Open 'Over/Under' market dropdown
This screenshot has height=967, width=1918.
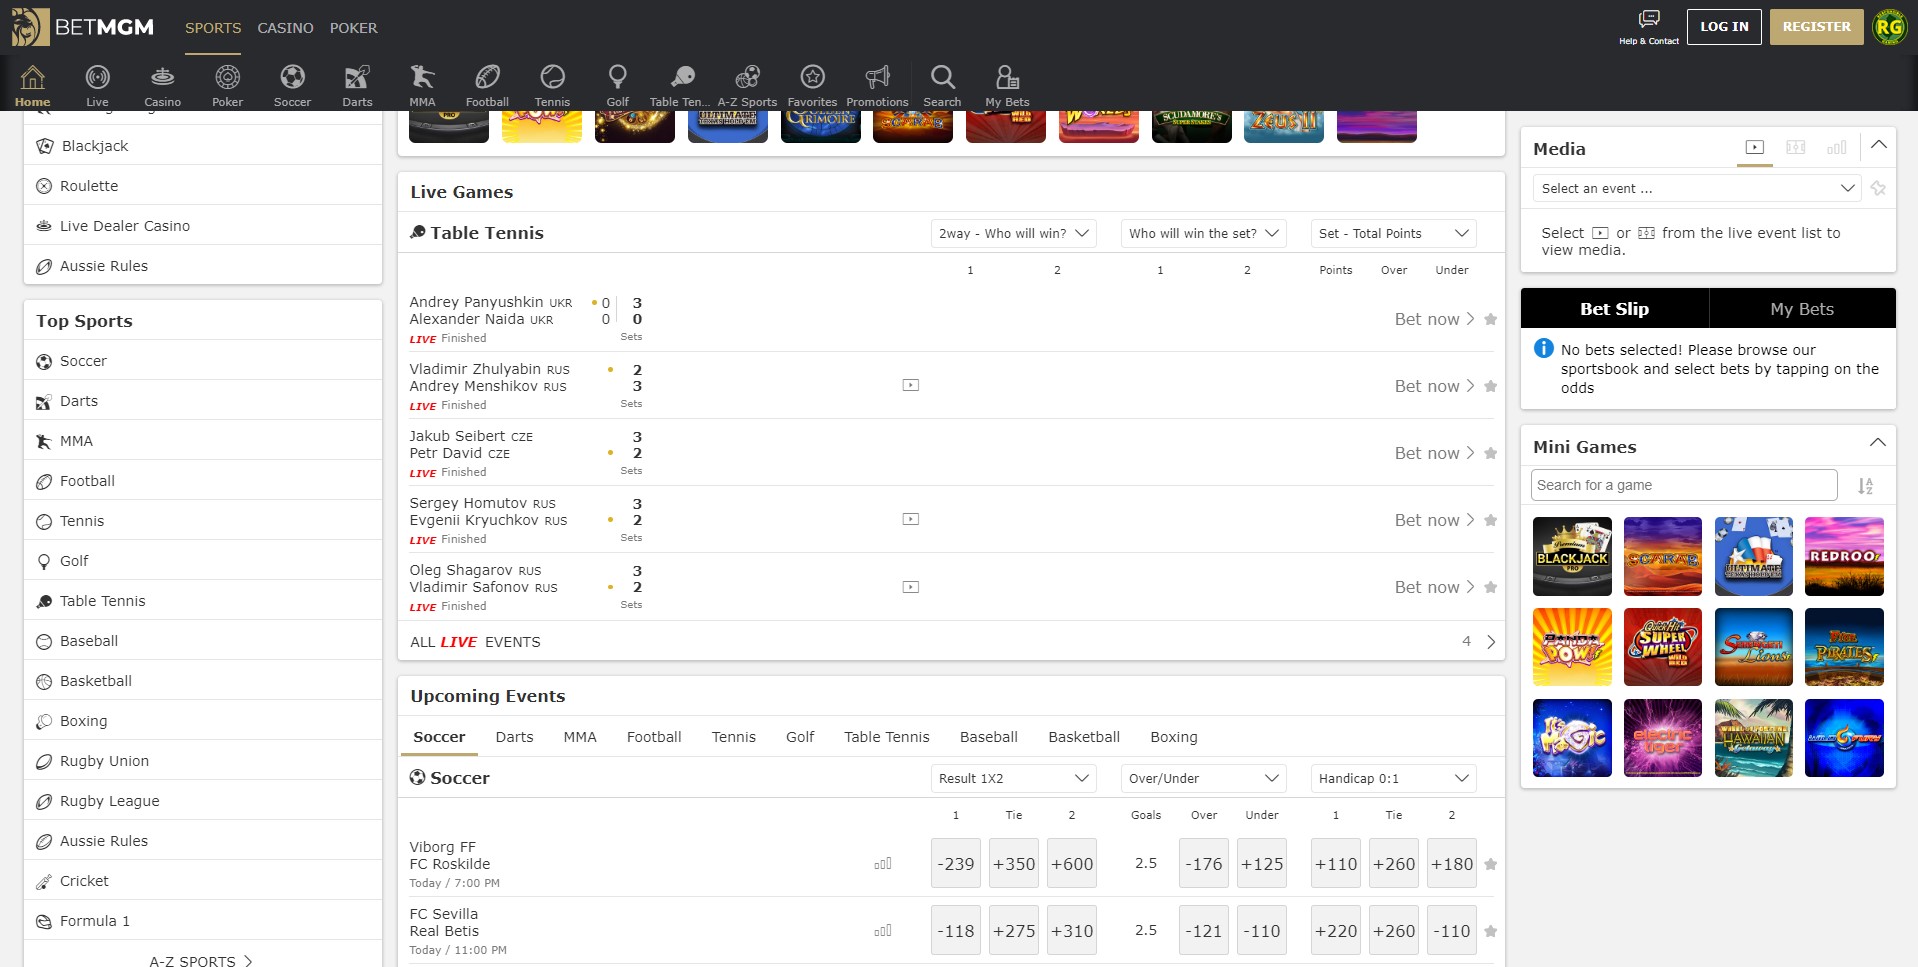(x=1203, y=778)
